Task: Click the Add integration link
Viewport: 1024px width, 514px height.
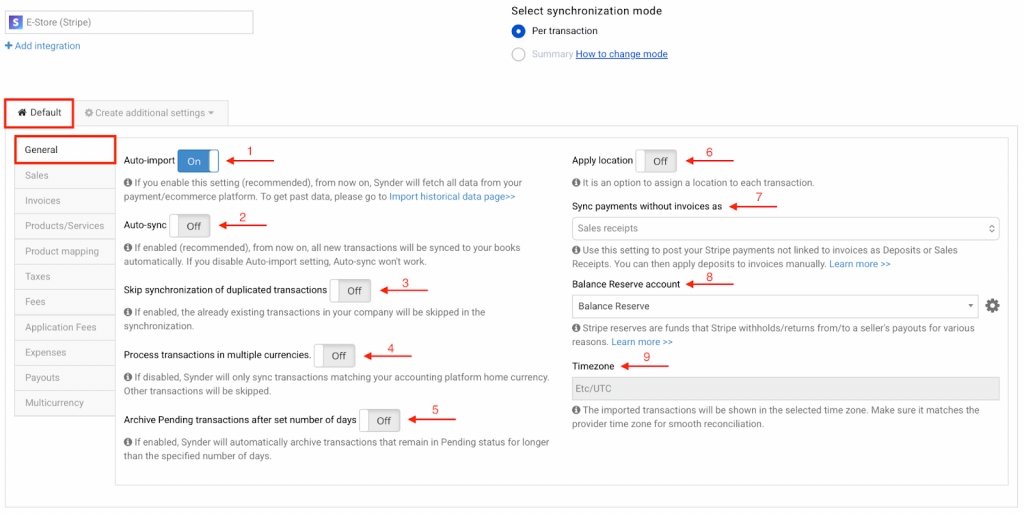Action: (x=43, y=46)
